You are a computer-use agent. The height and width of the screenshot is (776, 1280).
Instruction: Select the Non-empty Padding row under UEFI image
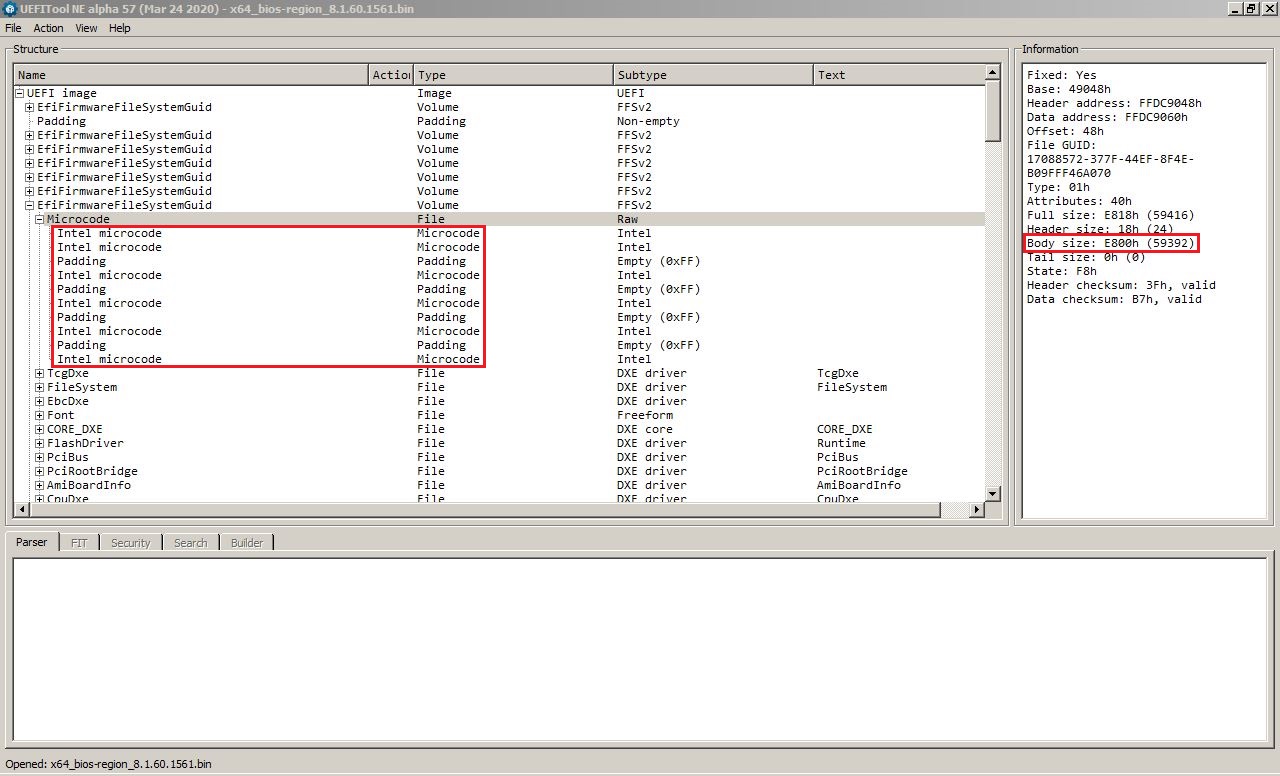499,121
